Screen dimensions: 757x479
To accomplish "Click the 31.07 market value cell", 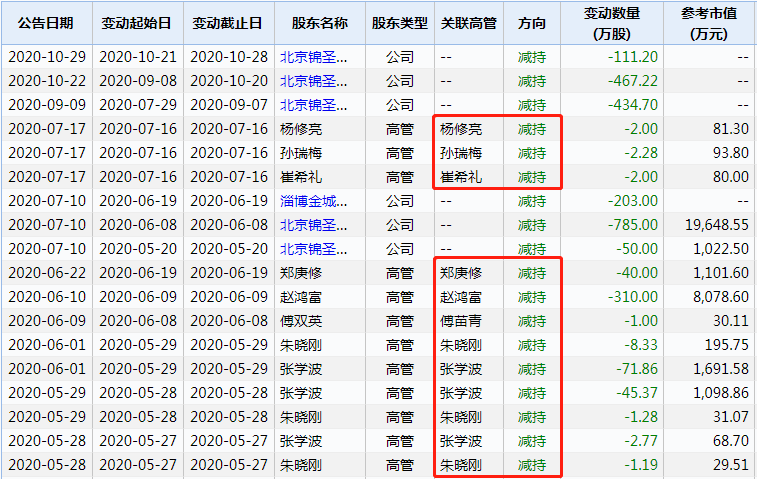I will click(x=731, y=417).
